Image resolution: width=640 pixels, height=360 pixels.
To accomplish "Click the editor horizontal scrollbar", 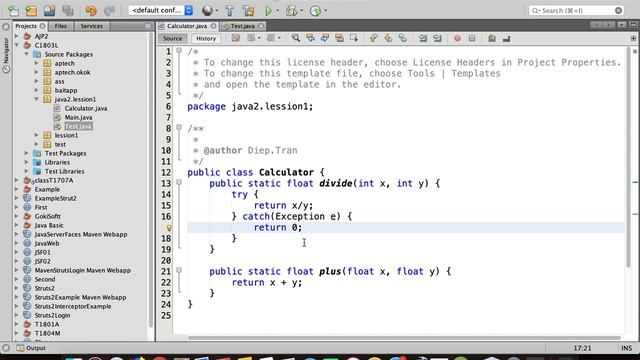I will tap(404, 338).
